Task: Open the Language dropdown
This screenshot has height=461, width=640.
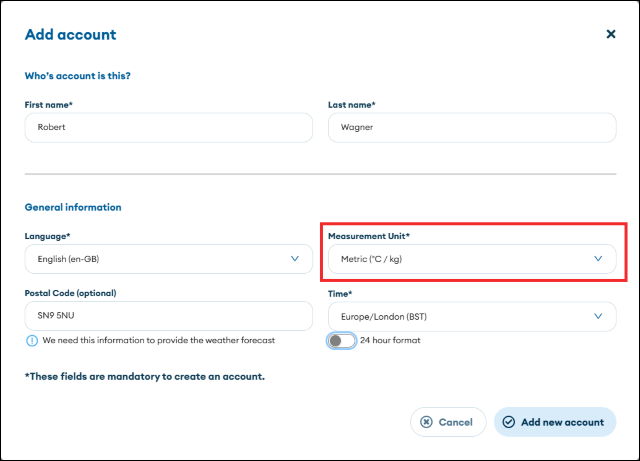Action: (x=169, y=259)
